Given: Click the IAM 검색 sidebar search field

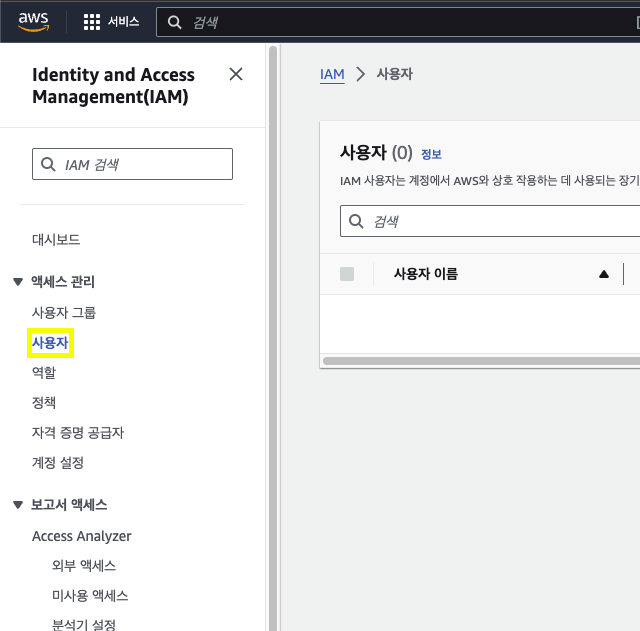Looking at the screenshot, I should (x=132, y=164).
